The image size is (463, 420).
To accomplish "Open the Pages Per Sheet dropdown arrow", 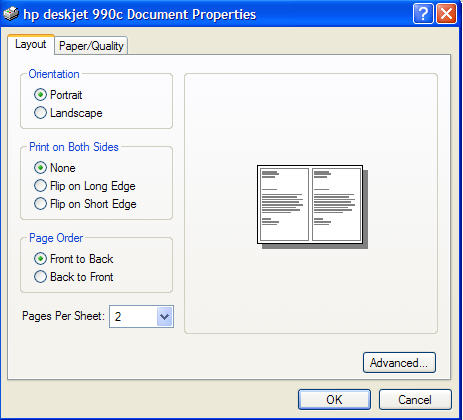I will click(x=165, y=316).
